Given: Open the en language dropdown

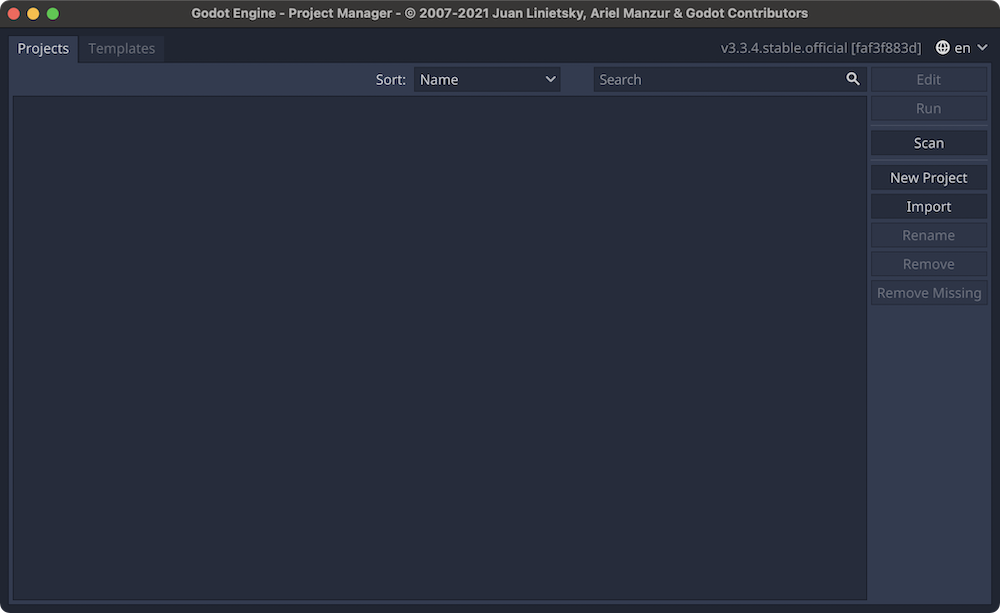Looking at the screenshot, I should coord(962,48).
